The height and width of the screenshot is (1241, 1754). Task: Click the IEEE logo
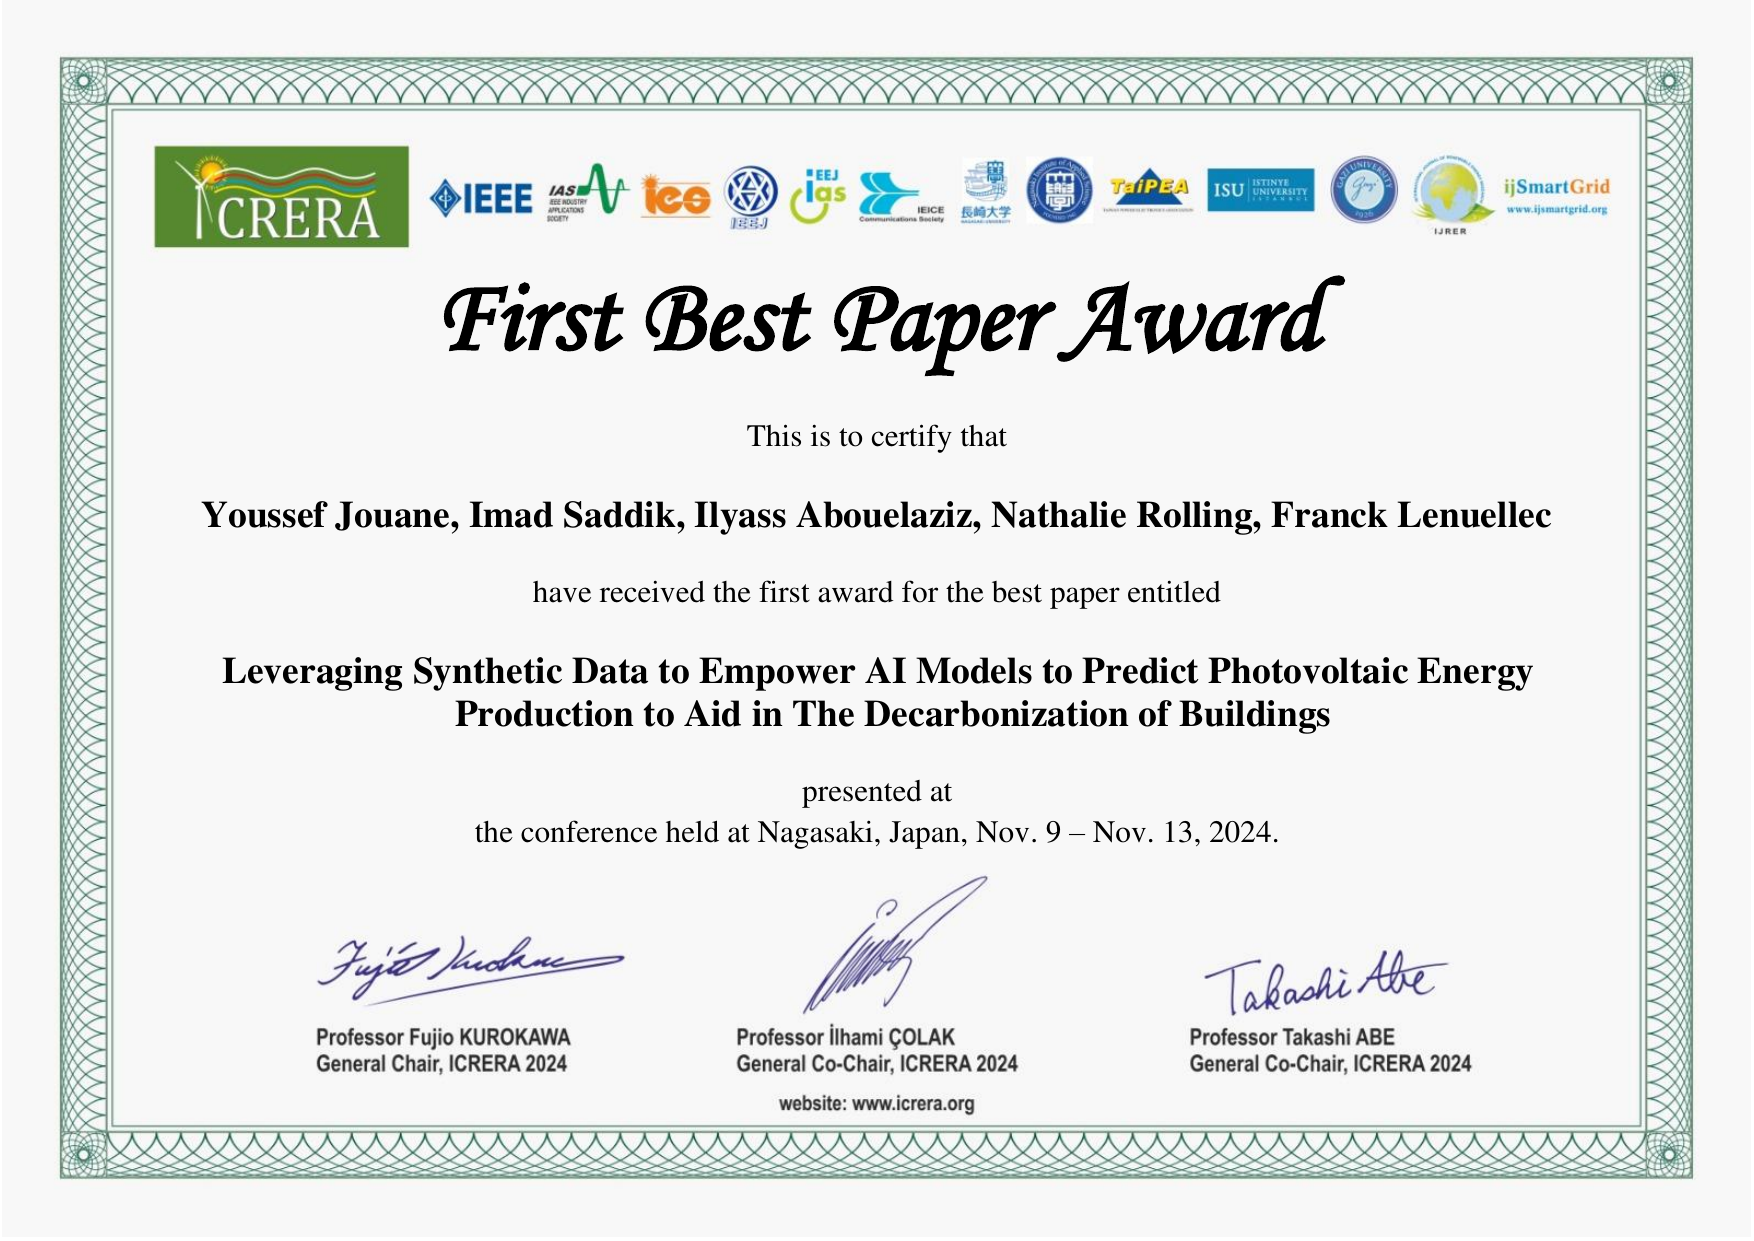481,198
